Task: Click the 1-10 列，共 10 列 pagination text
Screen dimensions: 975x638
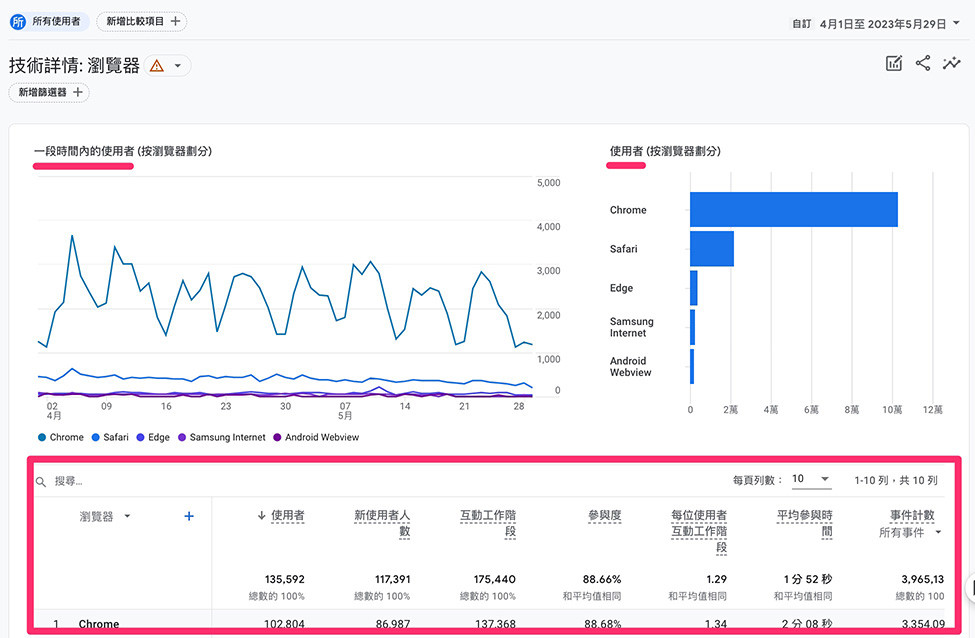Action: click(x=895, y=480)
